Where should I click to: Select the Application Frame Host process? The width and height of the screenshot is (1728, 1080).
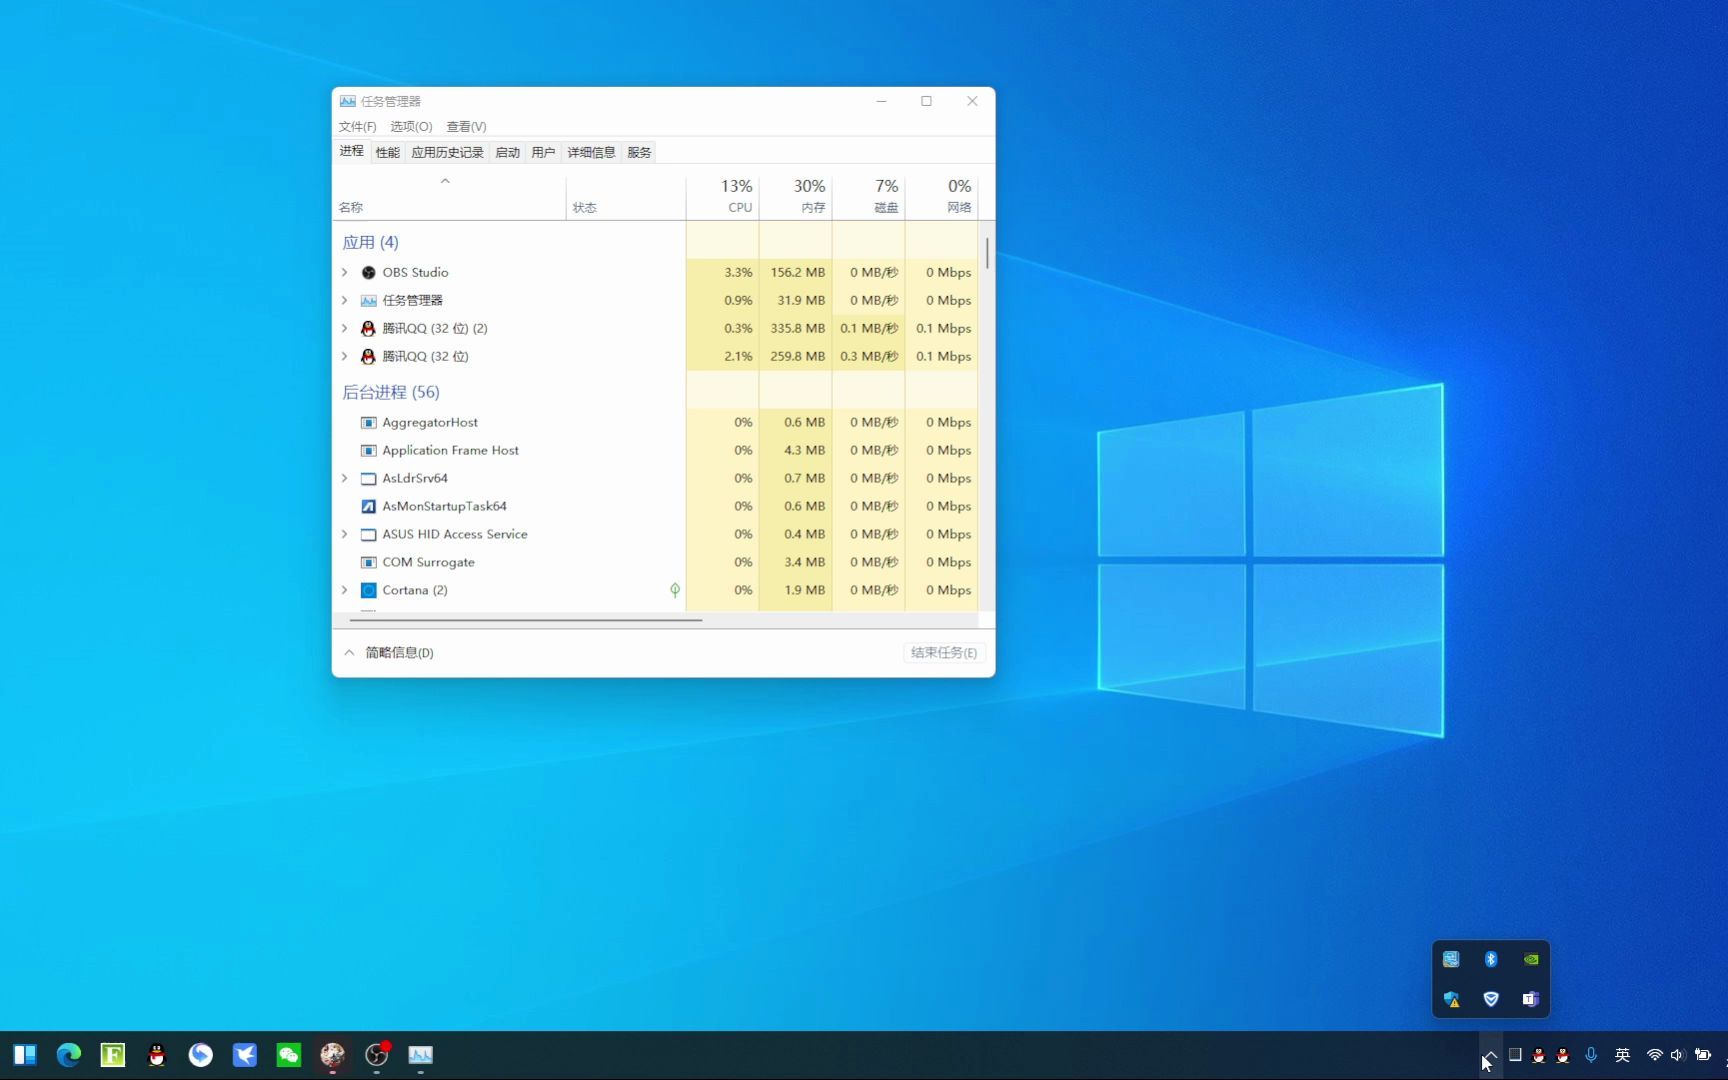tap(655, 450)
